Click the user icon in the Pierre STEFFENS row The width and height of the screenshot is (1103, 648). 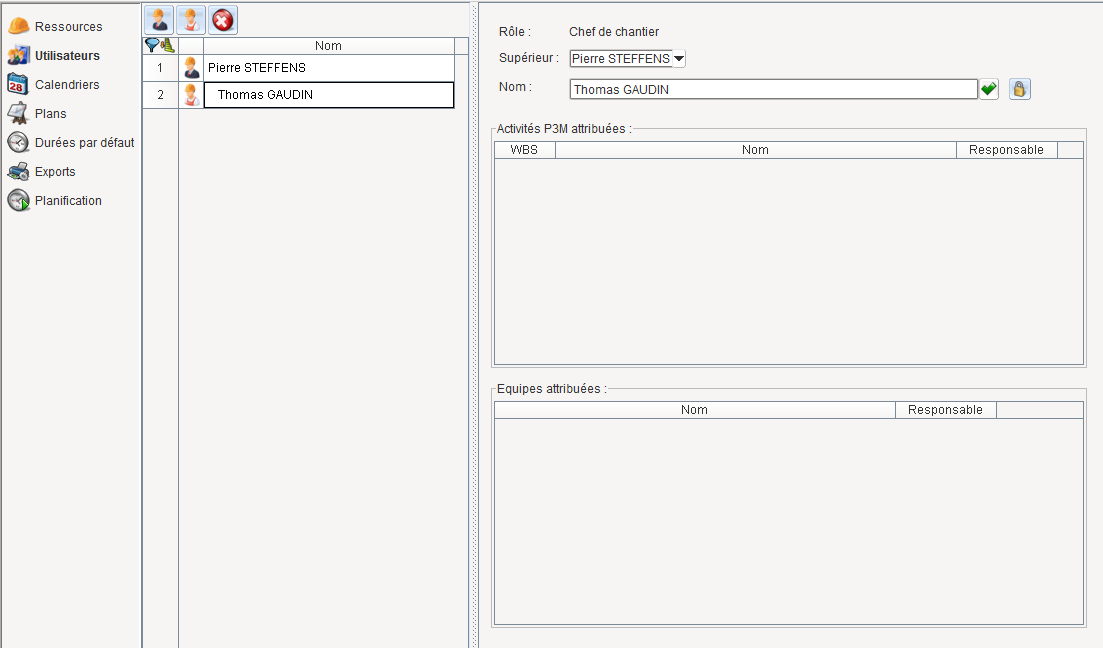click(x=191, y=68)
